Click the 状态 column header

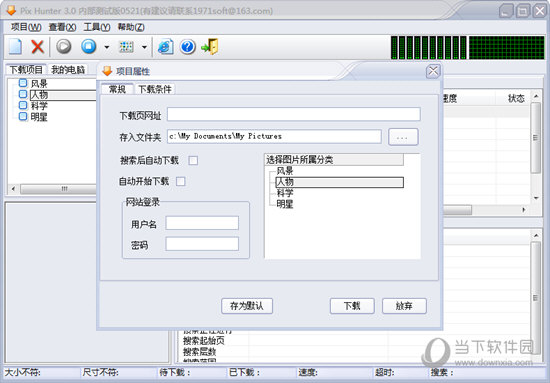516,99
